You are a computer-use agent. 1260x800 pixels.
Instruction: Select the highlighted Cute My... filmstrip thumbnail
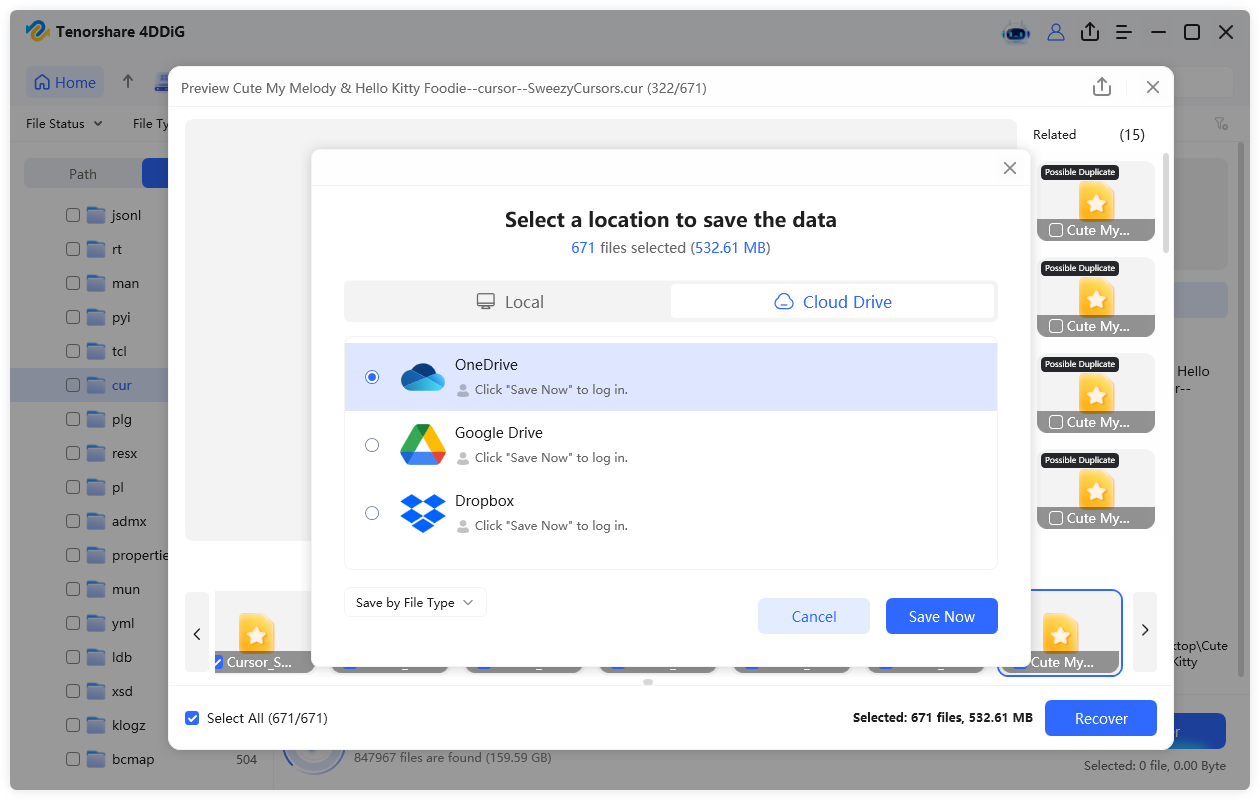click(1060, 633)
